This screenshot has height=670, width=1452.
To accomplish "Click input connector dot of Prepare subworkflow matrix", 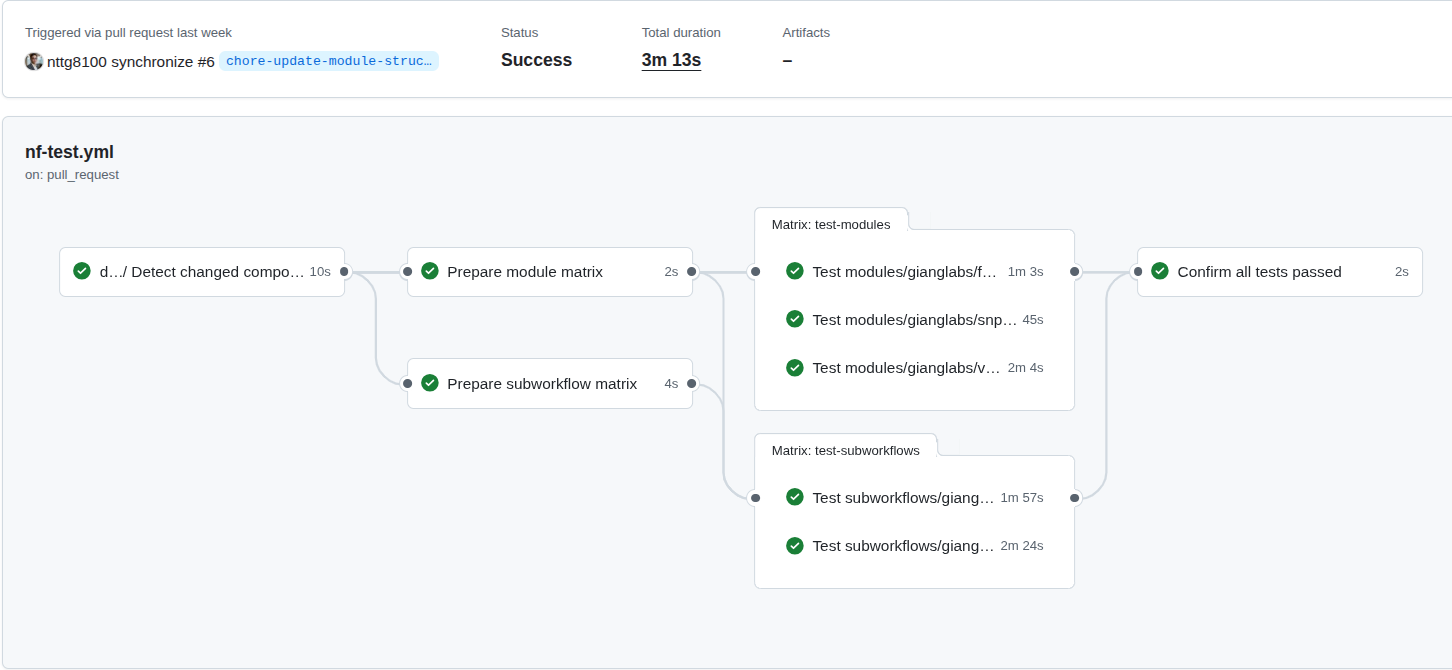I will pyautogui.click(x=407, y=383).
